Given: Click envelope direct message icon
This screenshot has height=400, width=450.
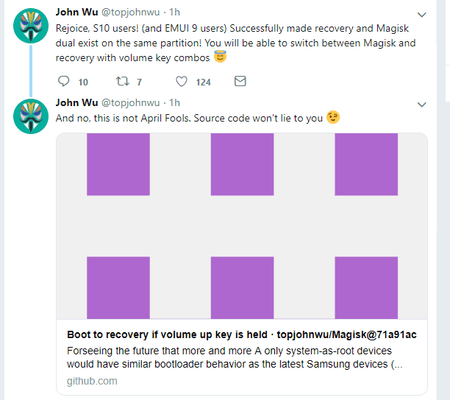Looking at the screenshot, I should (x=240, y=81).
